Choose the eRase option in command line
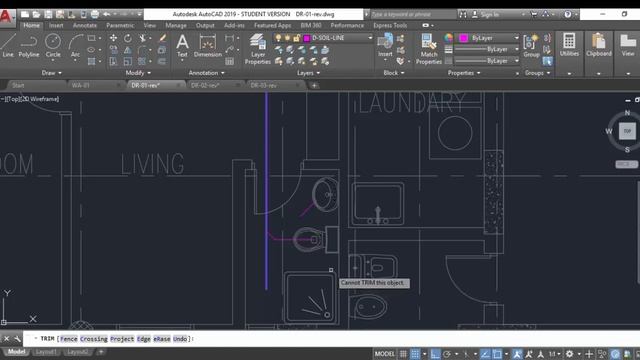The width and height of the screenshot is (640, 360). pyautogui.click(x=162, y=339)
